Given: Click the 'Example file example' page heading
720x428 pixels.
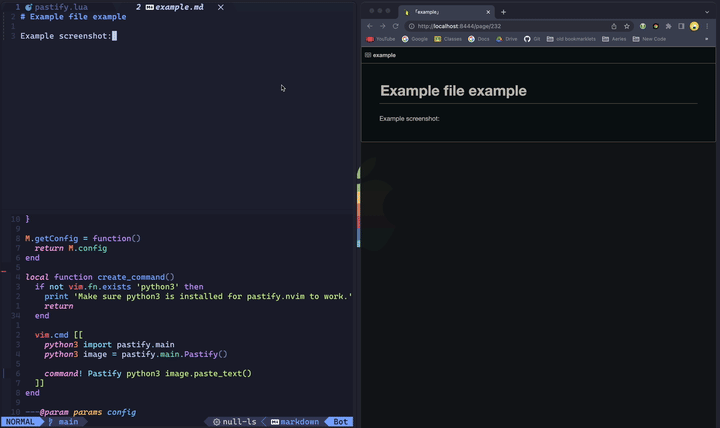Looking at the screenshot, I should click(x=453, y=91).
